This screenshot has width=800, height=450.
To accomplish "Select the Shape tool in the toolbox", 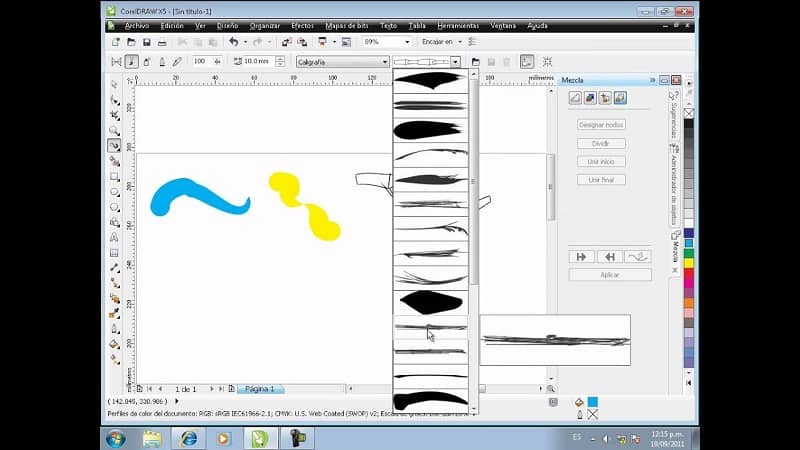I will point(114,100).
